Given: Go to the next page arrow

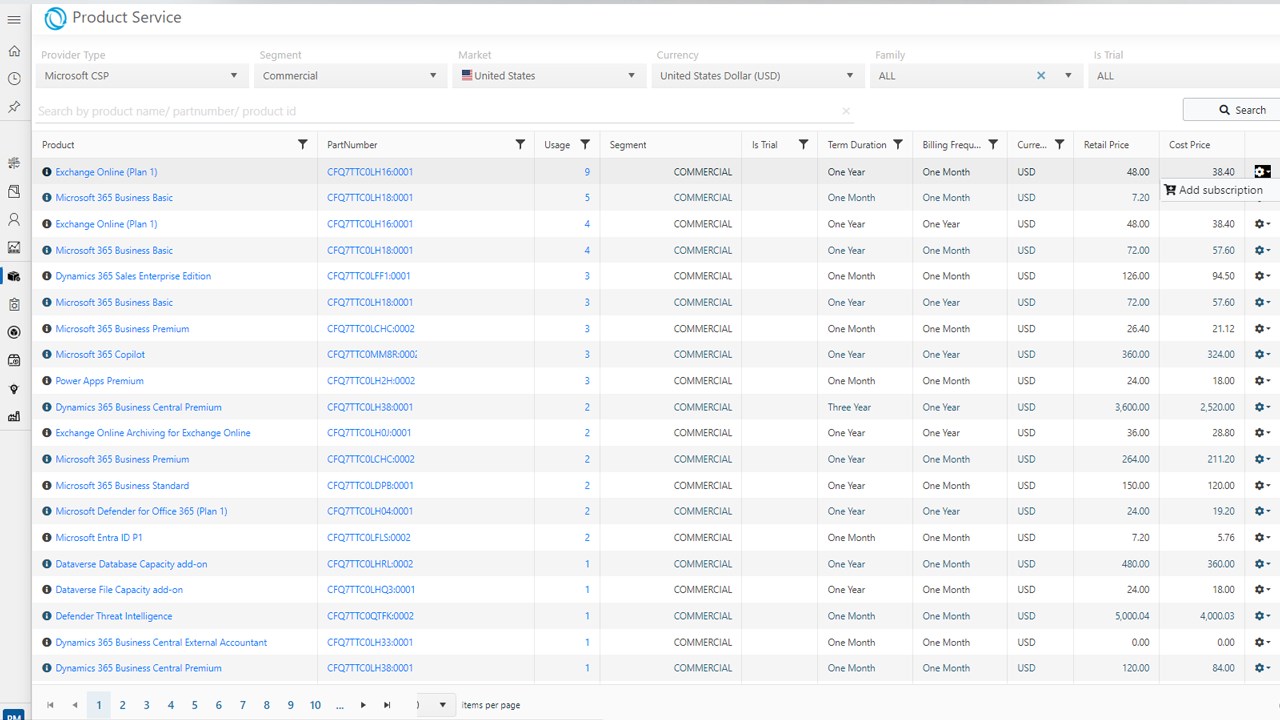Looking at the screenshot, I should point(363,705).
